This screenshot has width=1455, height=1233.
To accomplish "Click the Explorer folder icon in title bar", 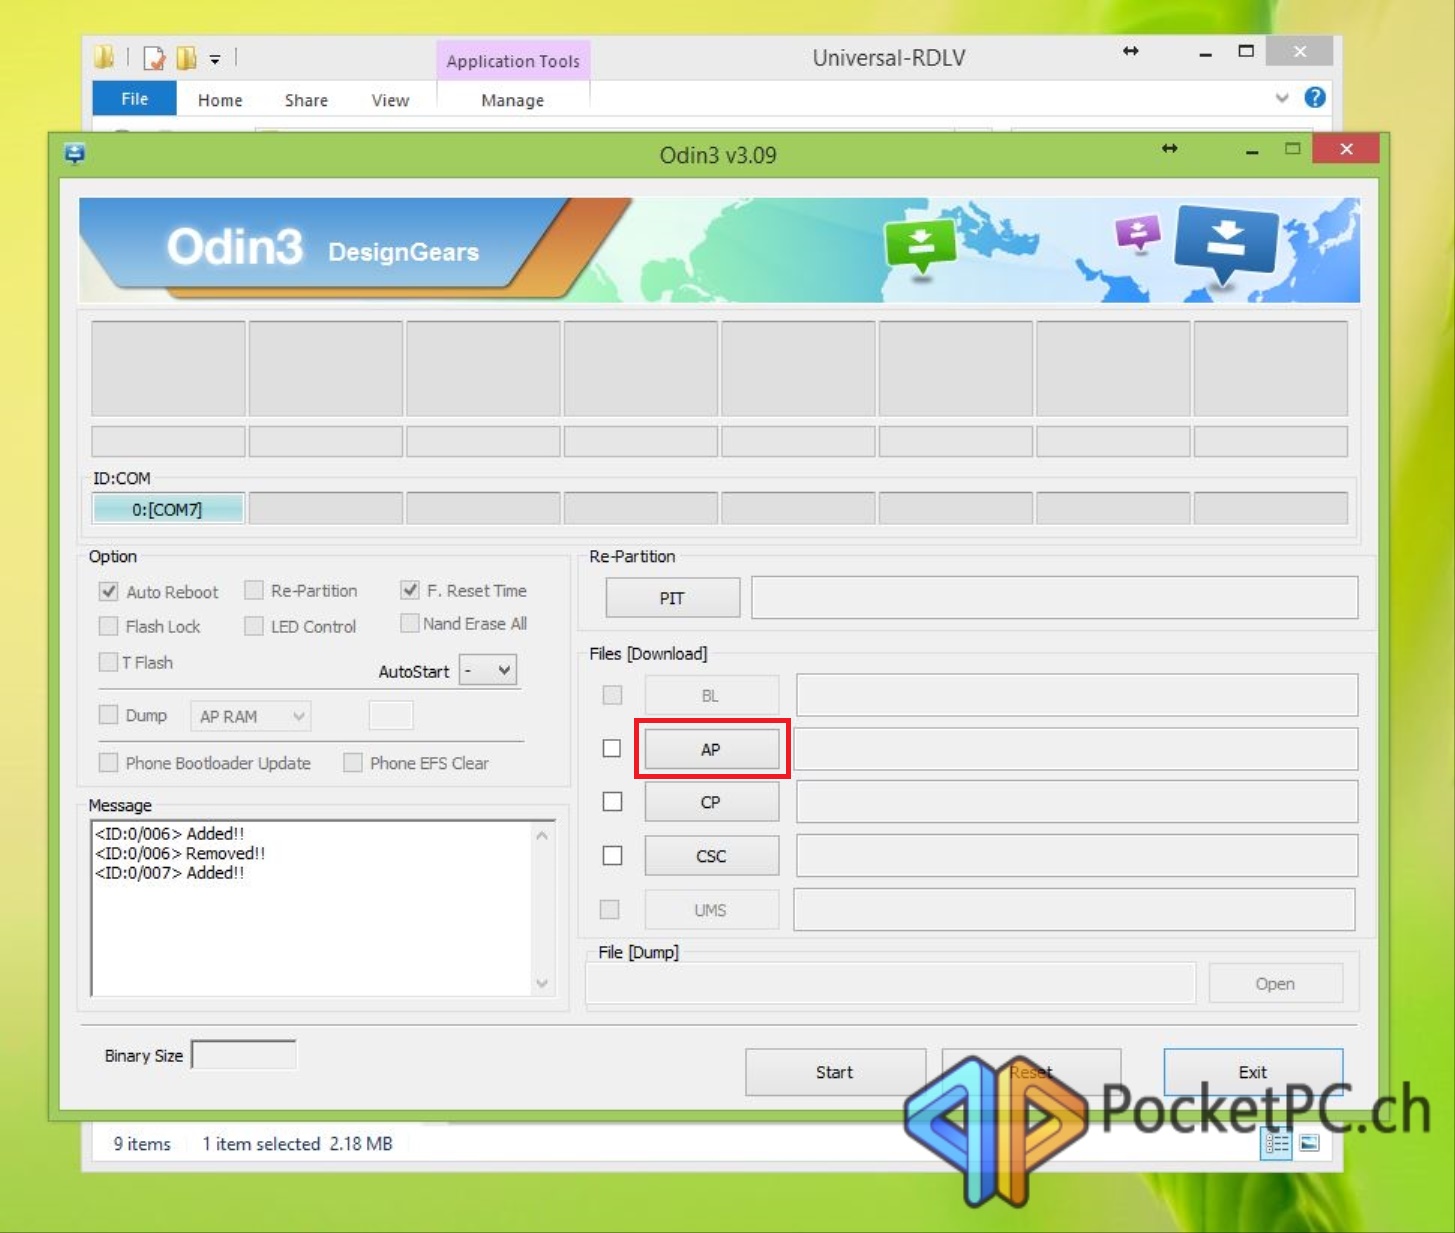I will pos(104,57).
